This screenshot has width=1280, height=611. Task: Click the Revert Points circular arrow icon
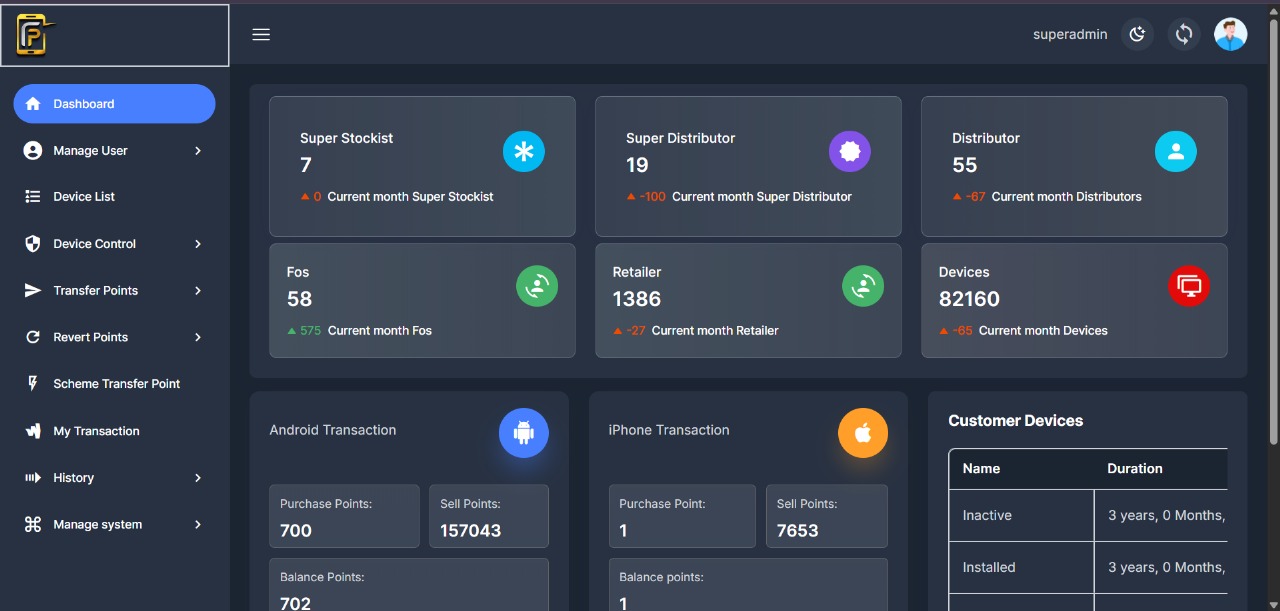[33, 338]
